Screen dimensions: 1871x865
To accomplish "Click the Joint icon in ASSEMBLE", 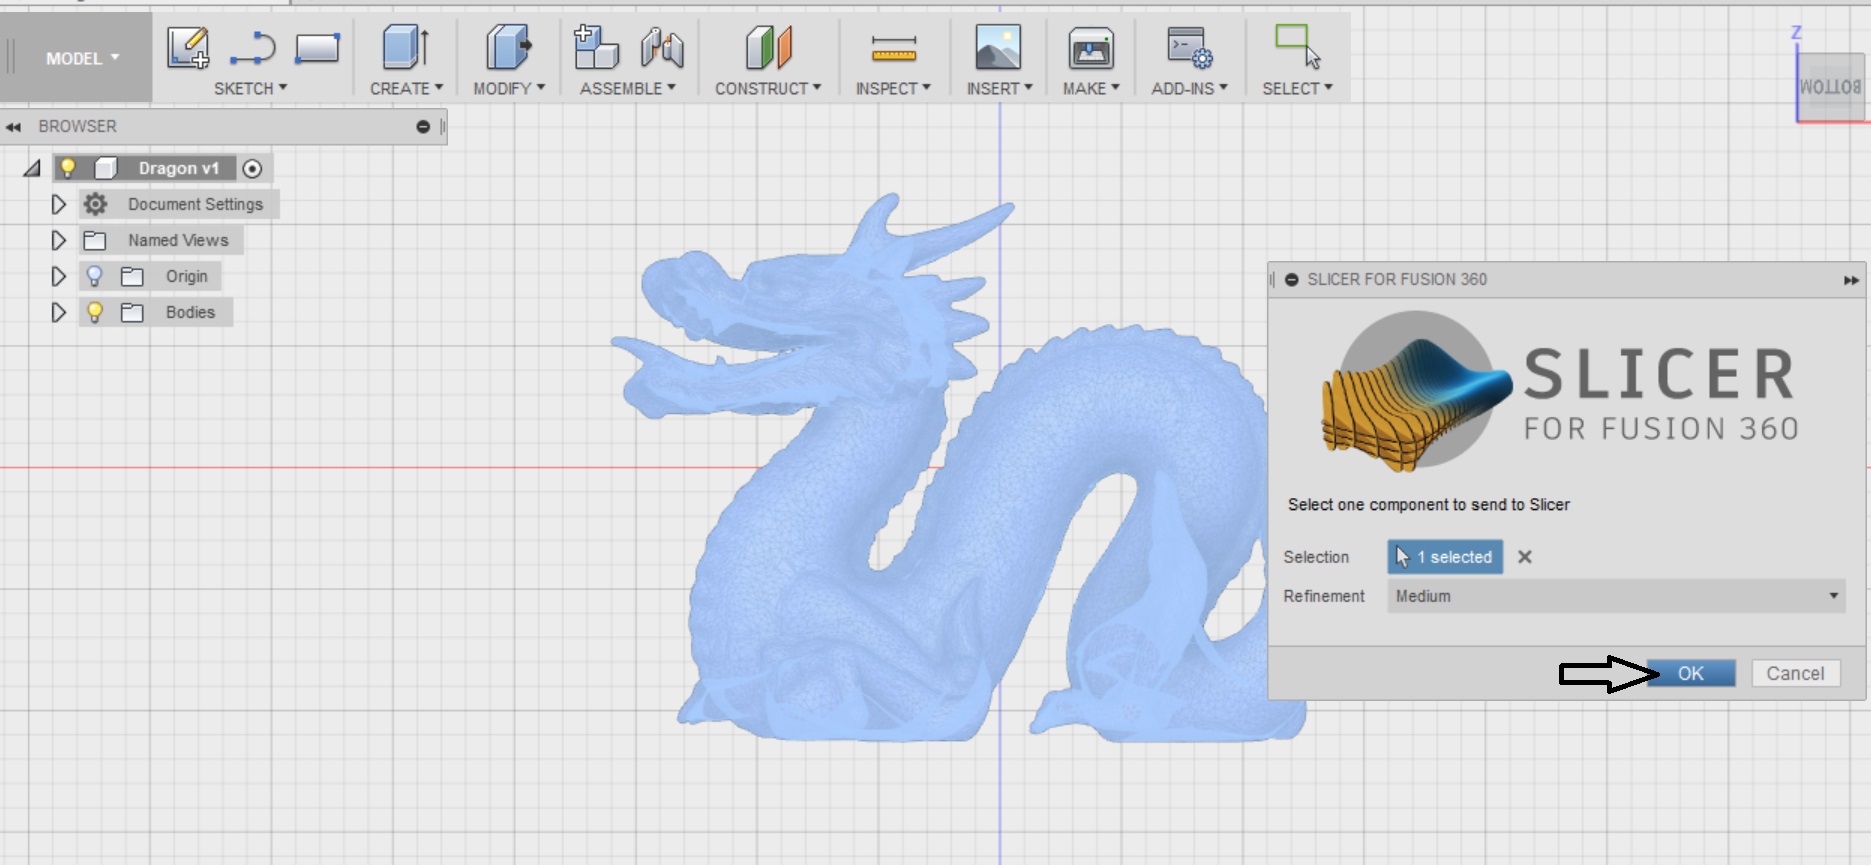I will click(x=662, y=47).
